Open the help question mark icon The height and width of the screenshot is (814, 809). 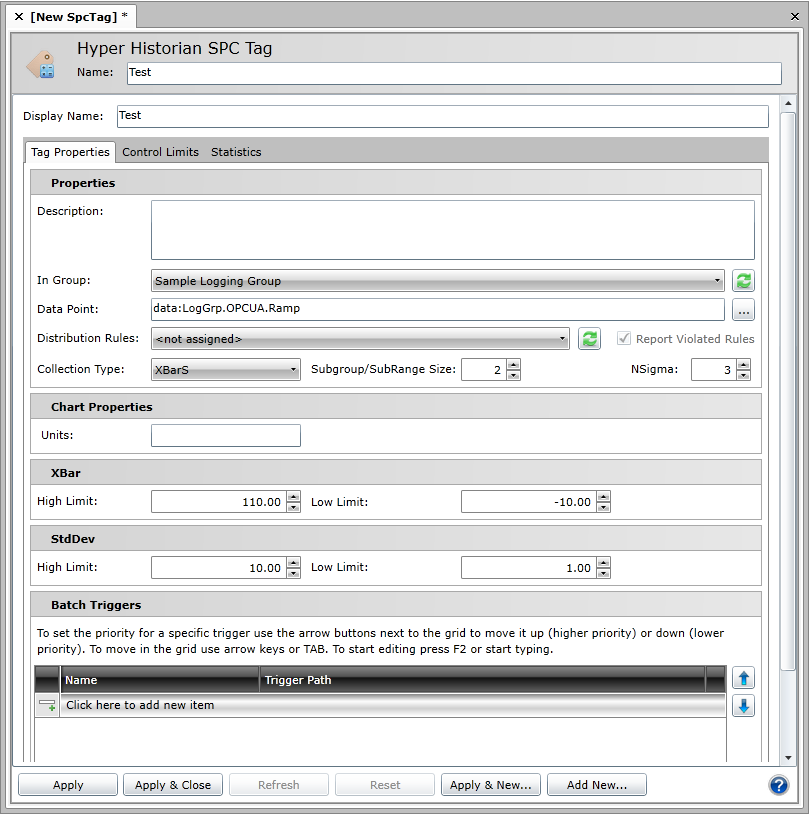780,785
